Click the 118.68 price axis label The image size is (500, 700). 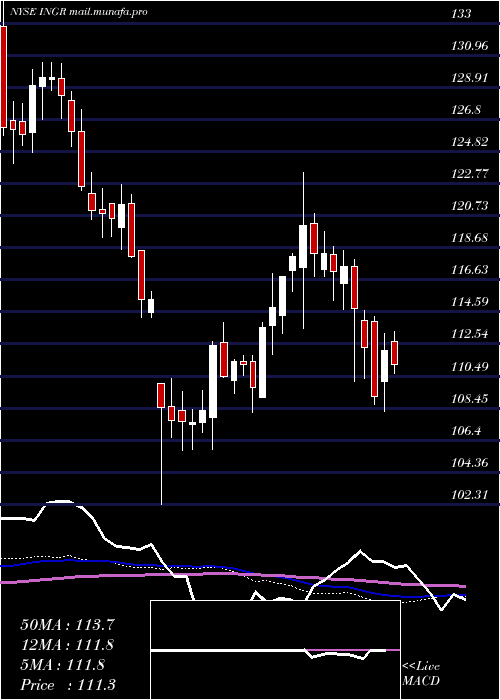tap(470, 238)
